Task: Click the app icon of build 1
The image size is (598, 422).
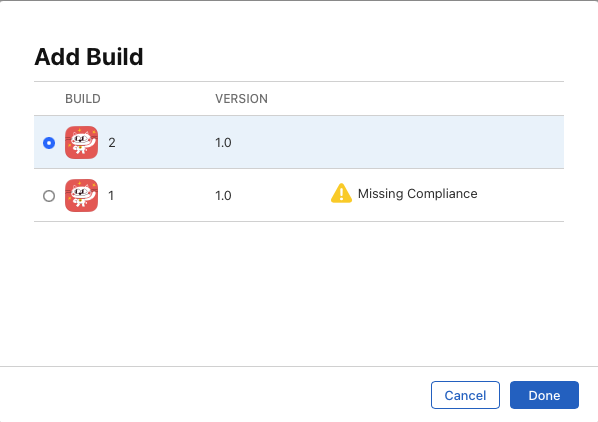Action: 81,196
